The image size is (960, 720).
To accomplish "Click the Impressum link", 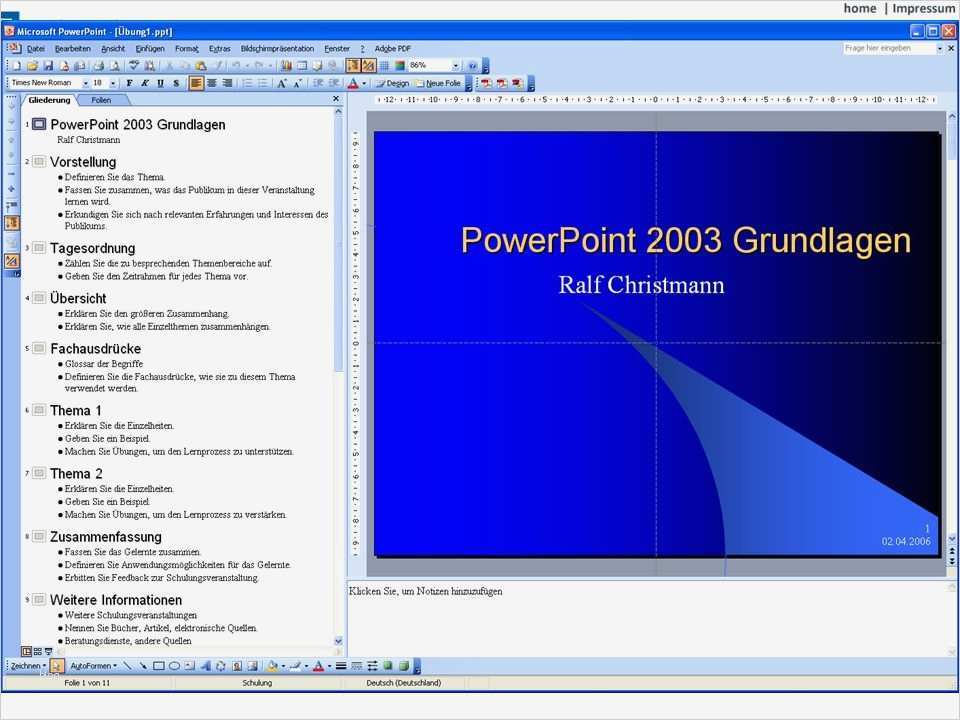I will point(923,8).
